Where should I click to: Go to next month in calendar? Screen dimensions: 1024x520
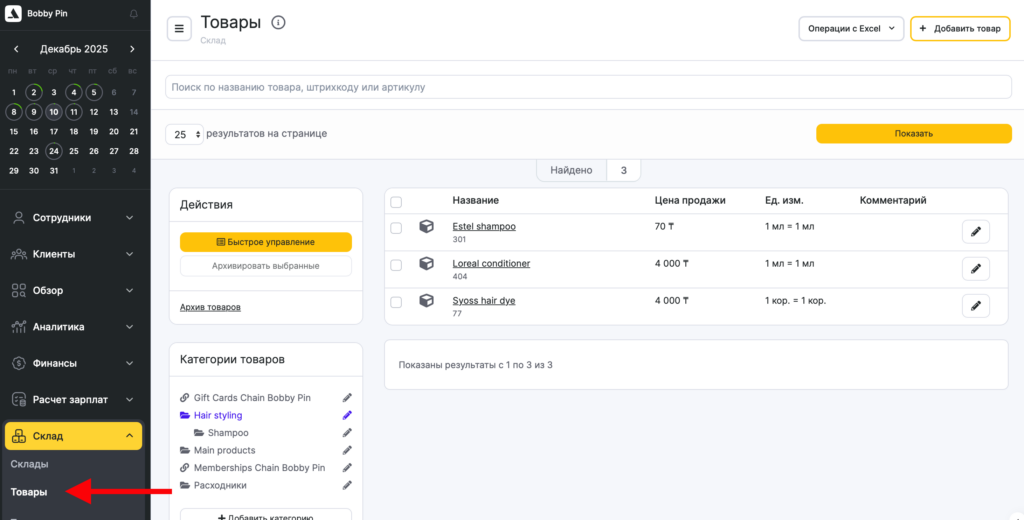pos(132,49)
